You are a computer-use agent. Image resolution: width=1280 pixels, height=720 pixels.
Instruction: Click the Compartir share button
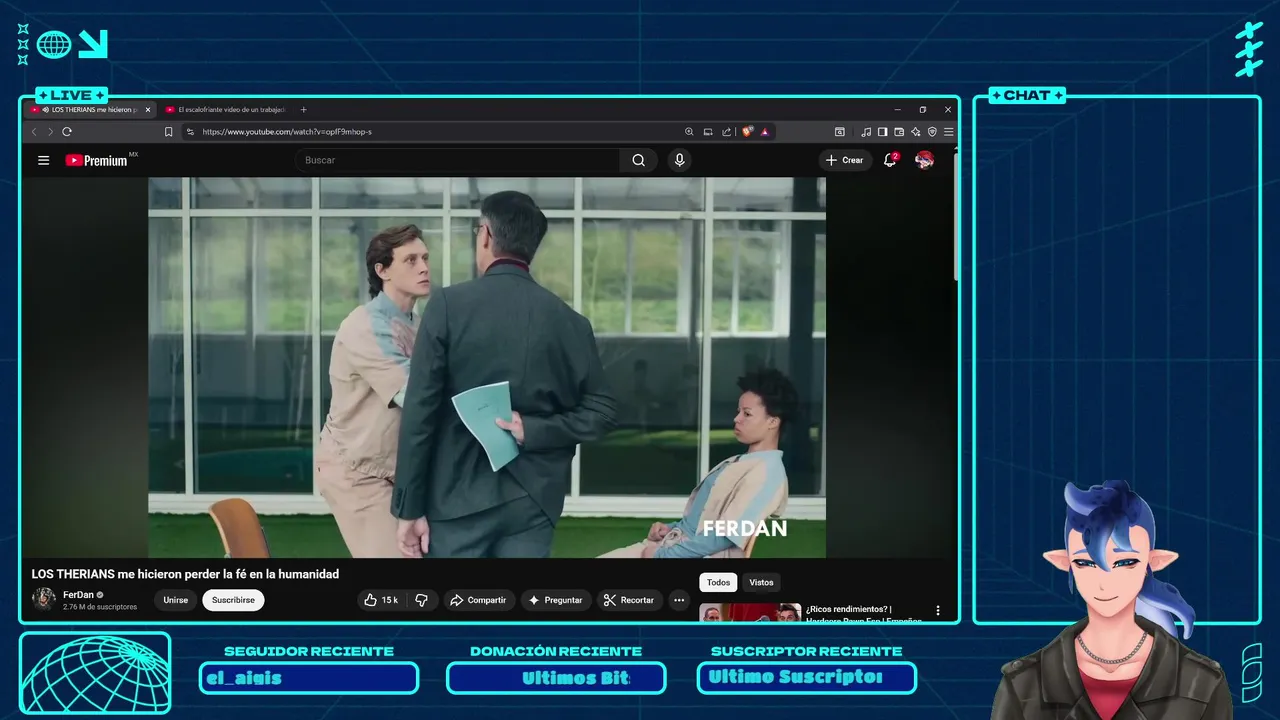pyautogui.click(x=478, y=600)
